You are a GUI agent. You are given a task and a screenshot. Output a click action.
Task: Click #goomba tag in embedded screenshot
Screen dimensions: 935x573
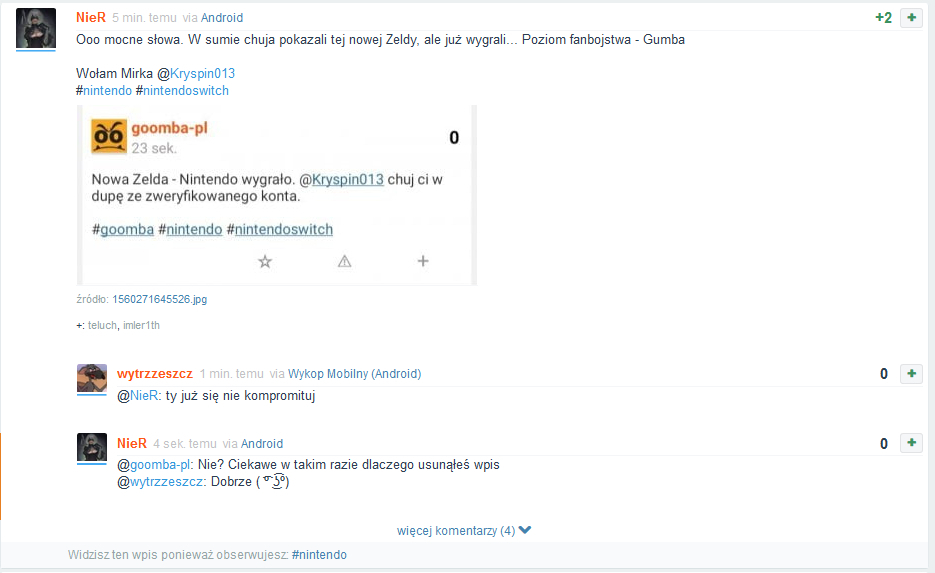pos(123,230)
